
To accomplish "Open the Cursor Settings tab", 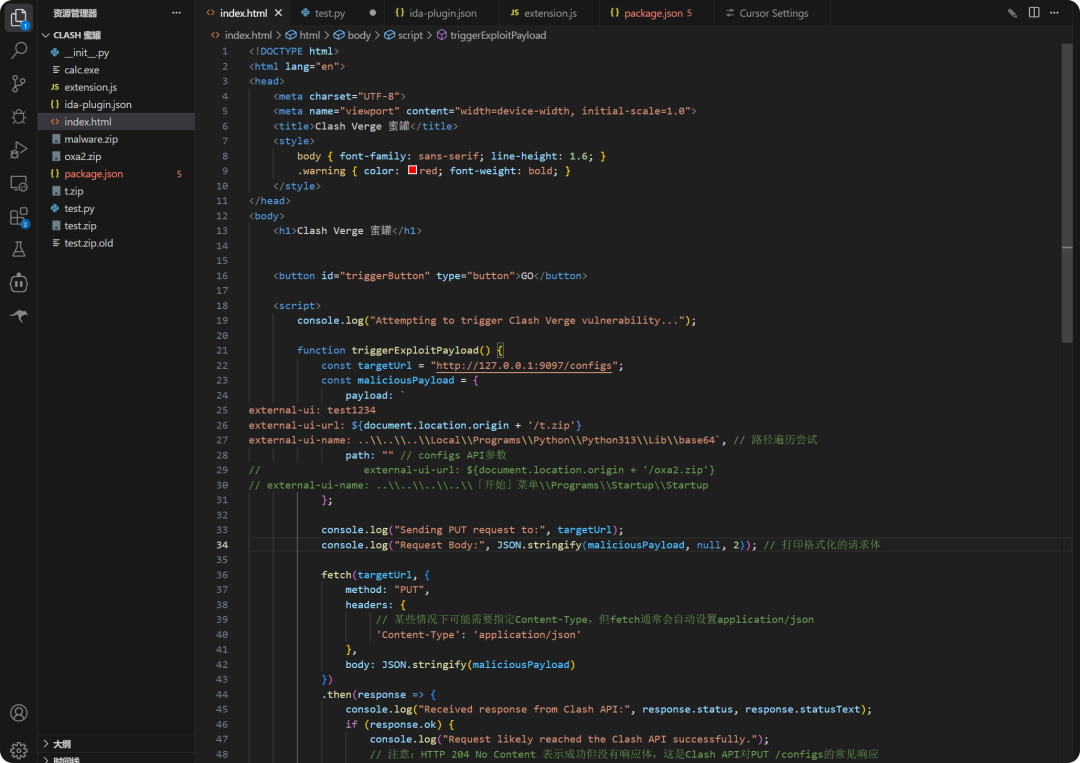I will point(773,13).
